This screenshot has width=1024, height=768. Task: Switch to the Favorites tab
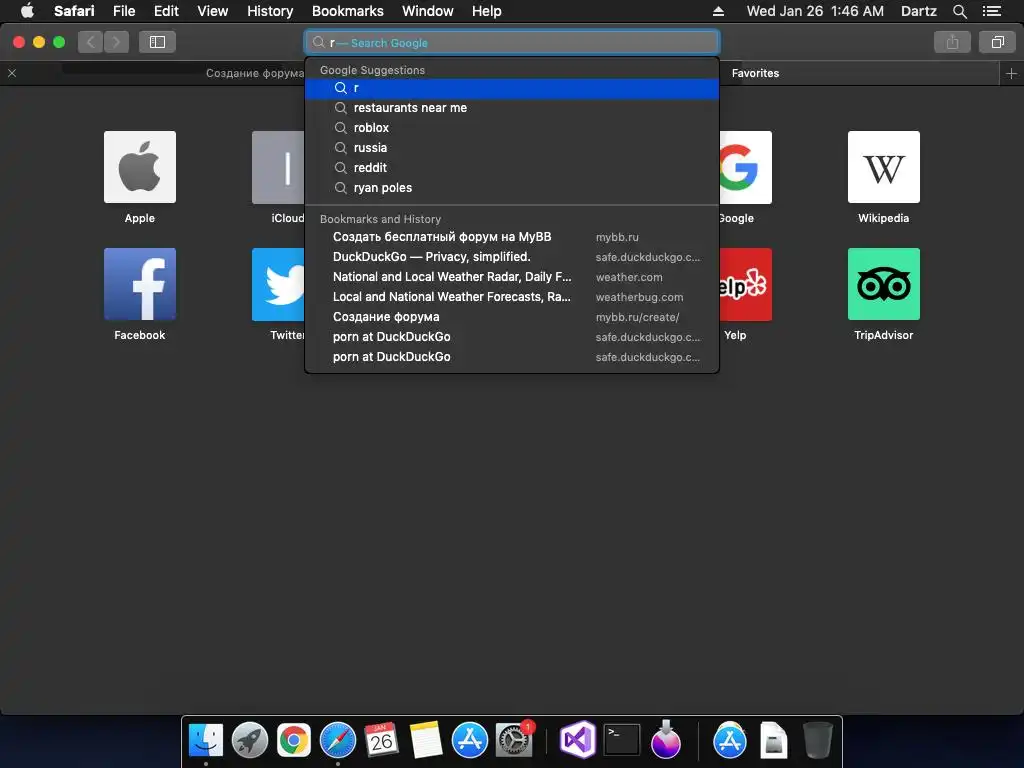click(755, 73)
